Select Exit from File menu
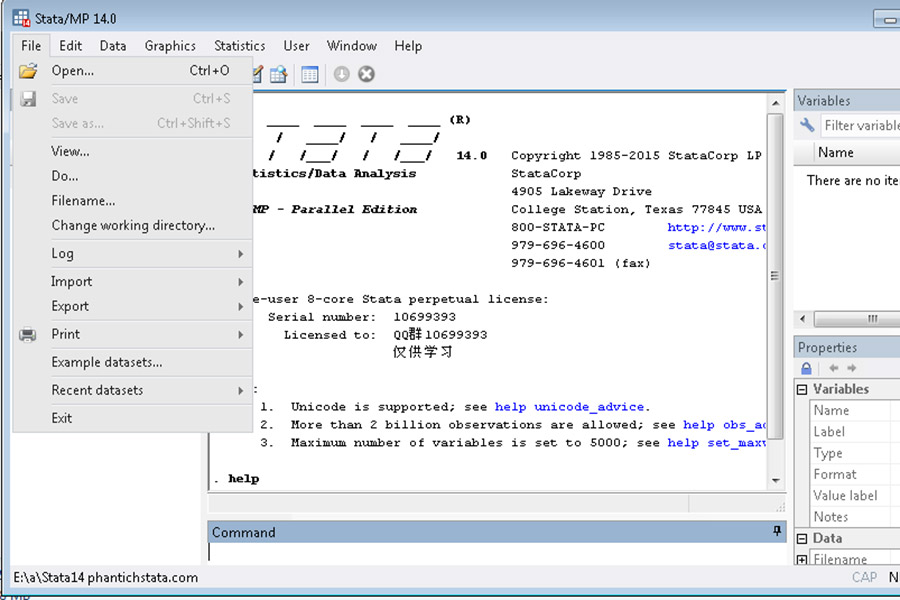The image size is (900, 600). click(132, 418)
